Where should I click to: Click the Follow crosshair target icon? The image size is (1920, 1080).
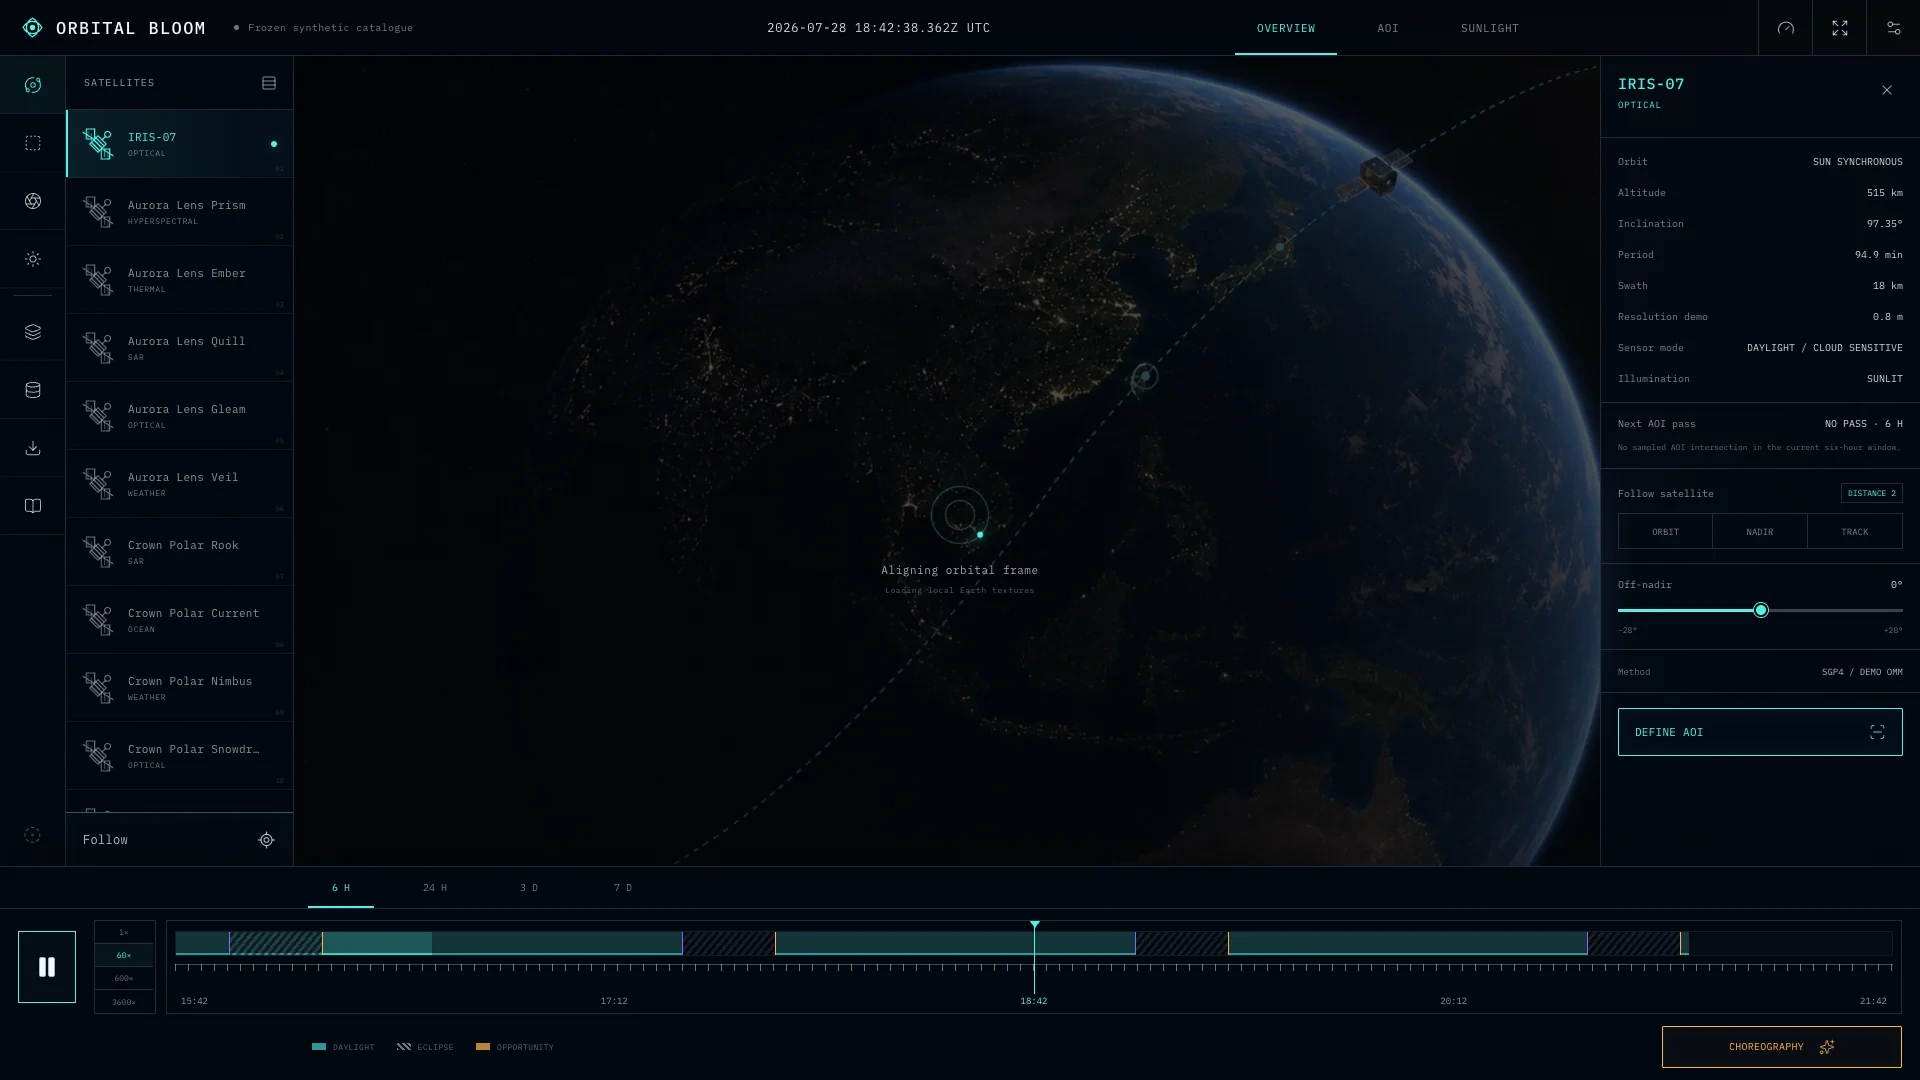click(x=266, y=840)
